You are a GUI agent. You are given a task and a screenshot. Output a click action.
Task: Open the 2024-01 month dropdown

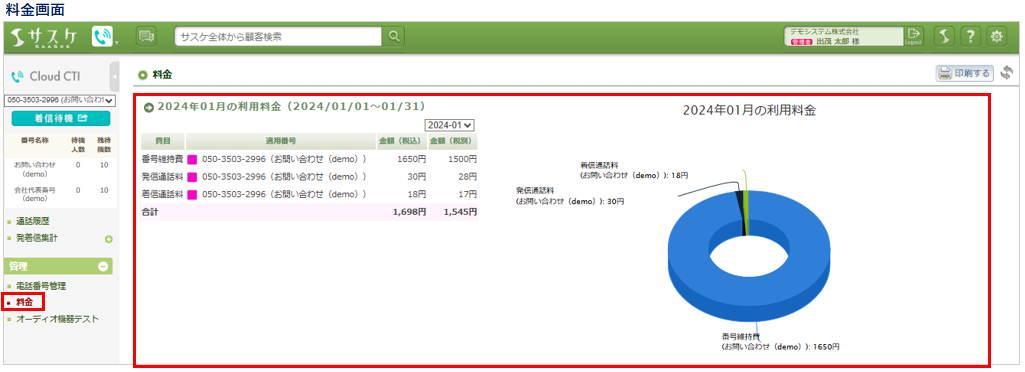pyautogui.click(x=450, y=125)
